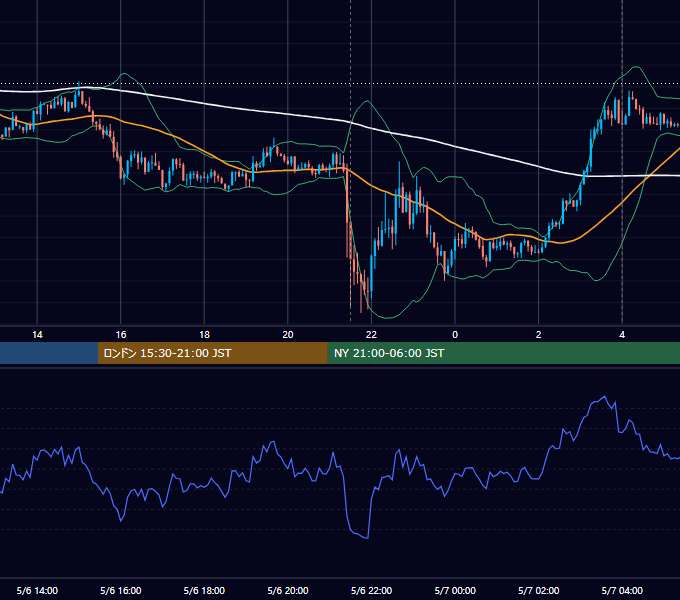Click the 5/6 20:00 indicator time label

click(288, 590)
